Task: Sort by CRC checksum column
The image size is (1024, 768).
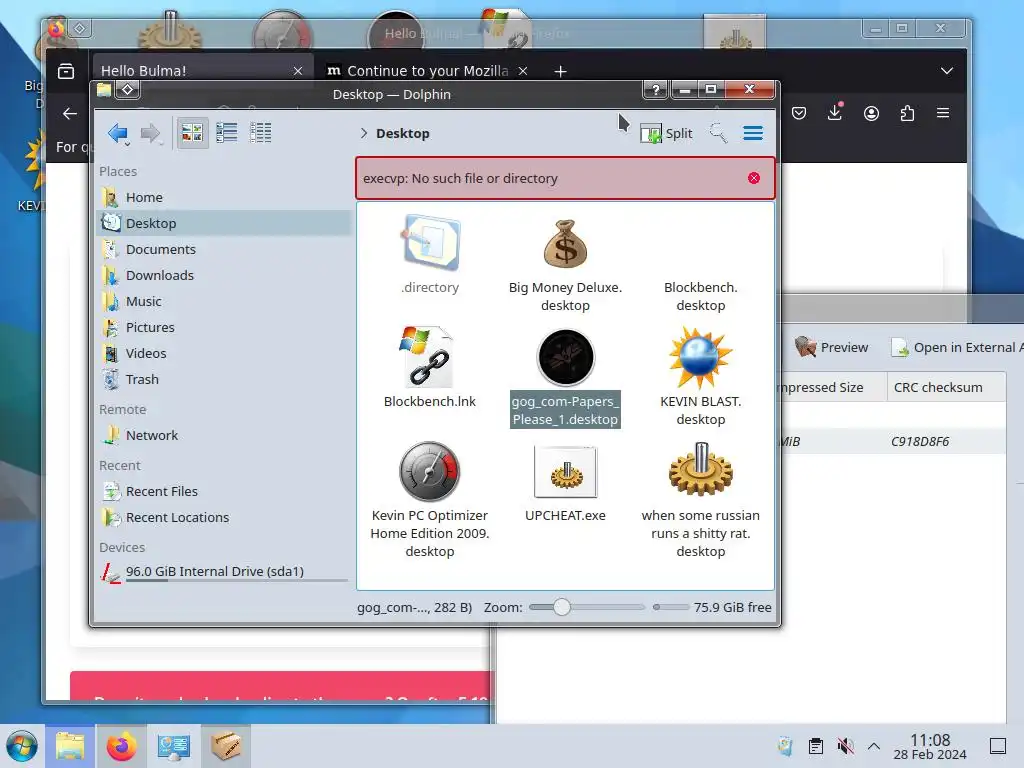Action: tap(946, 387)
